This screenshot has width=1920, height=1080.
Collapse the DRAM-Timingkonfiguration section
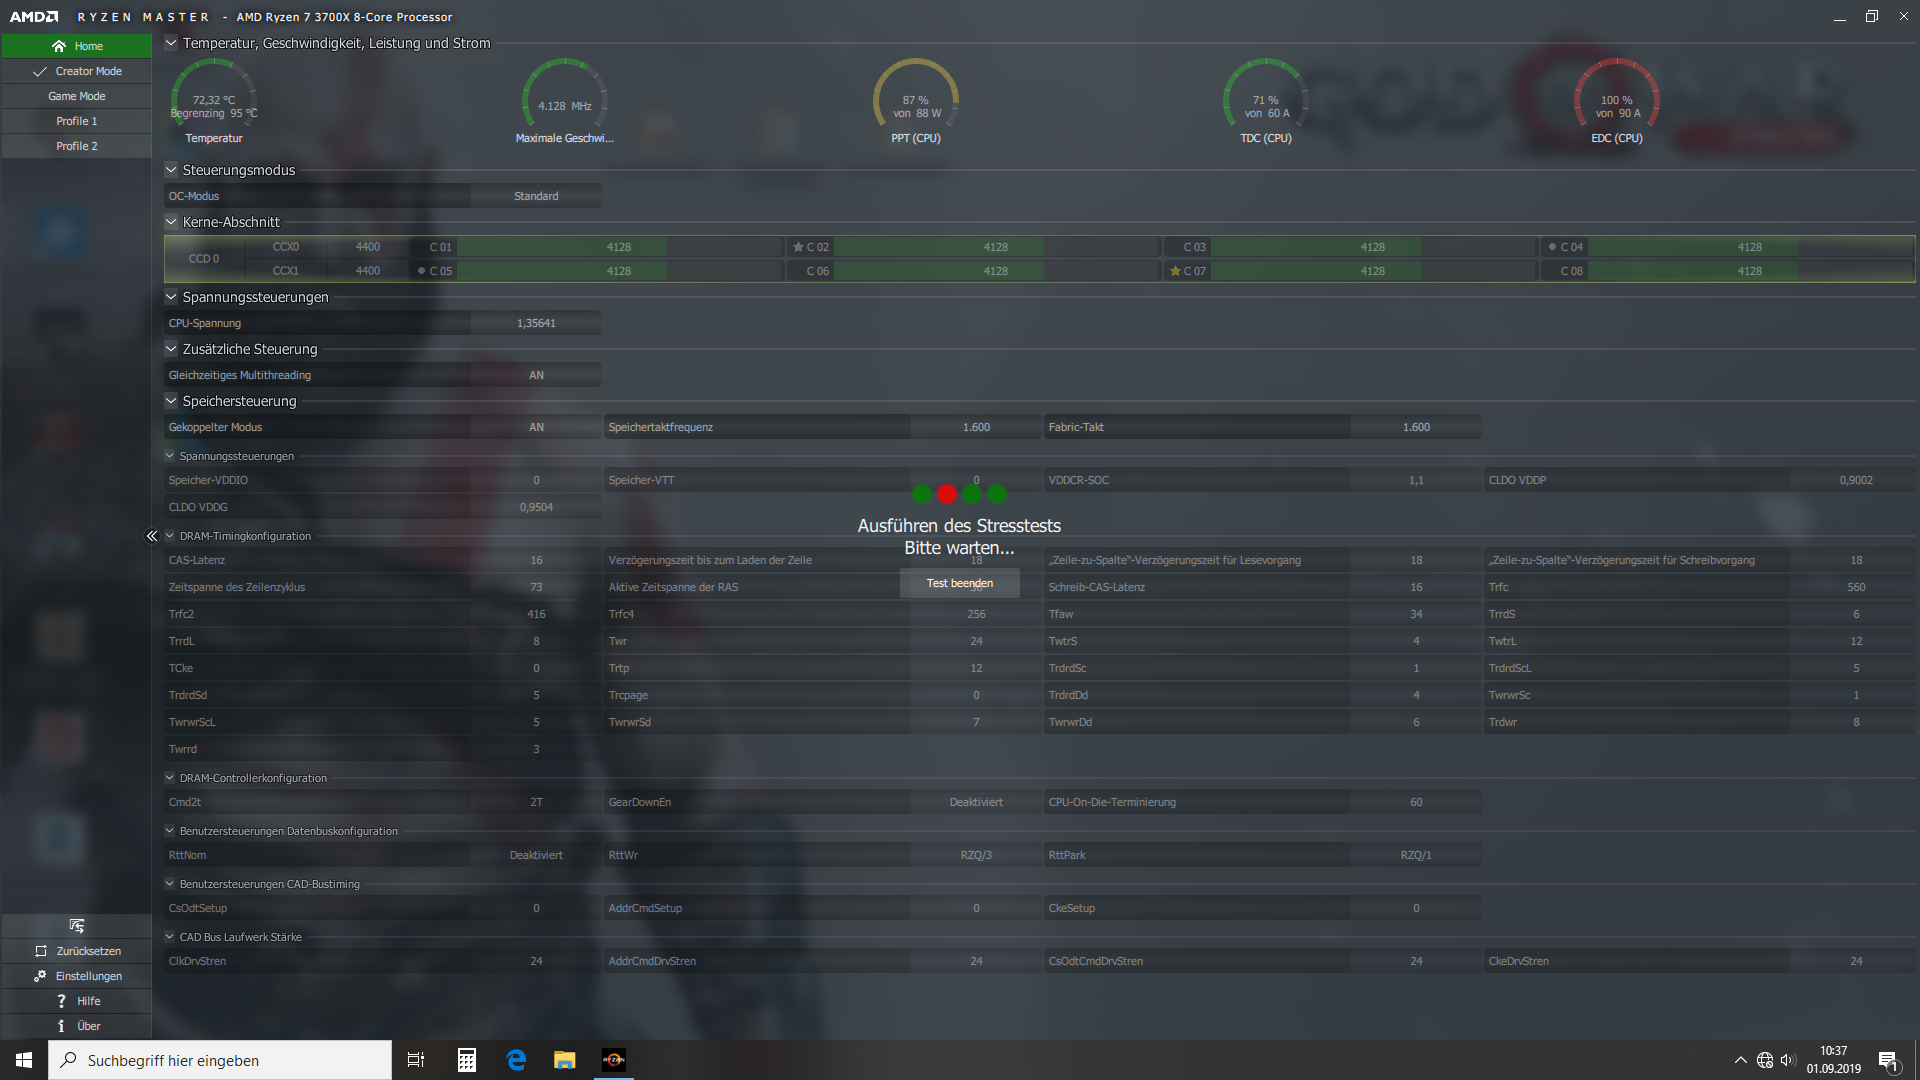coord(170,536)
